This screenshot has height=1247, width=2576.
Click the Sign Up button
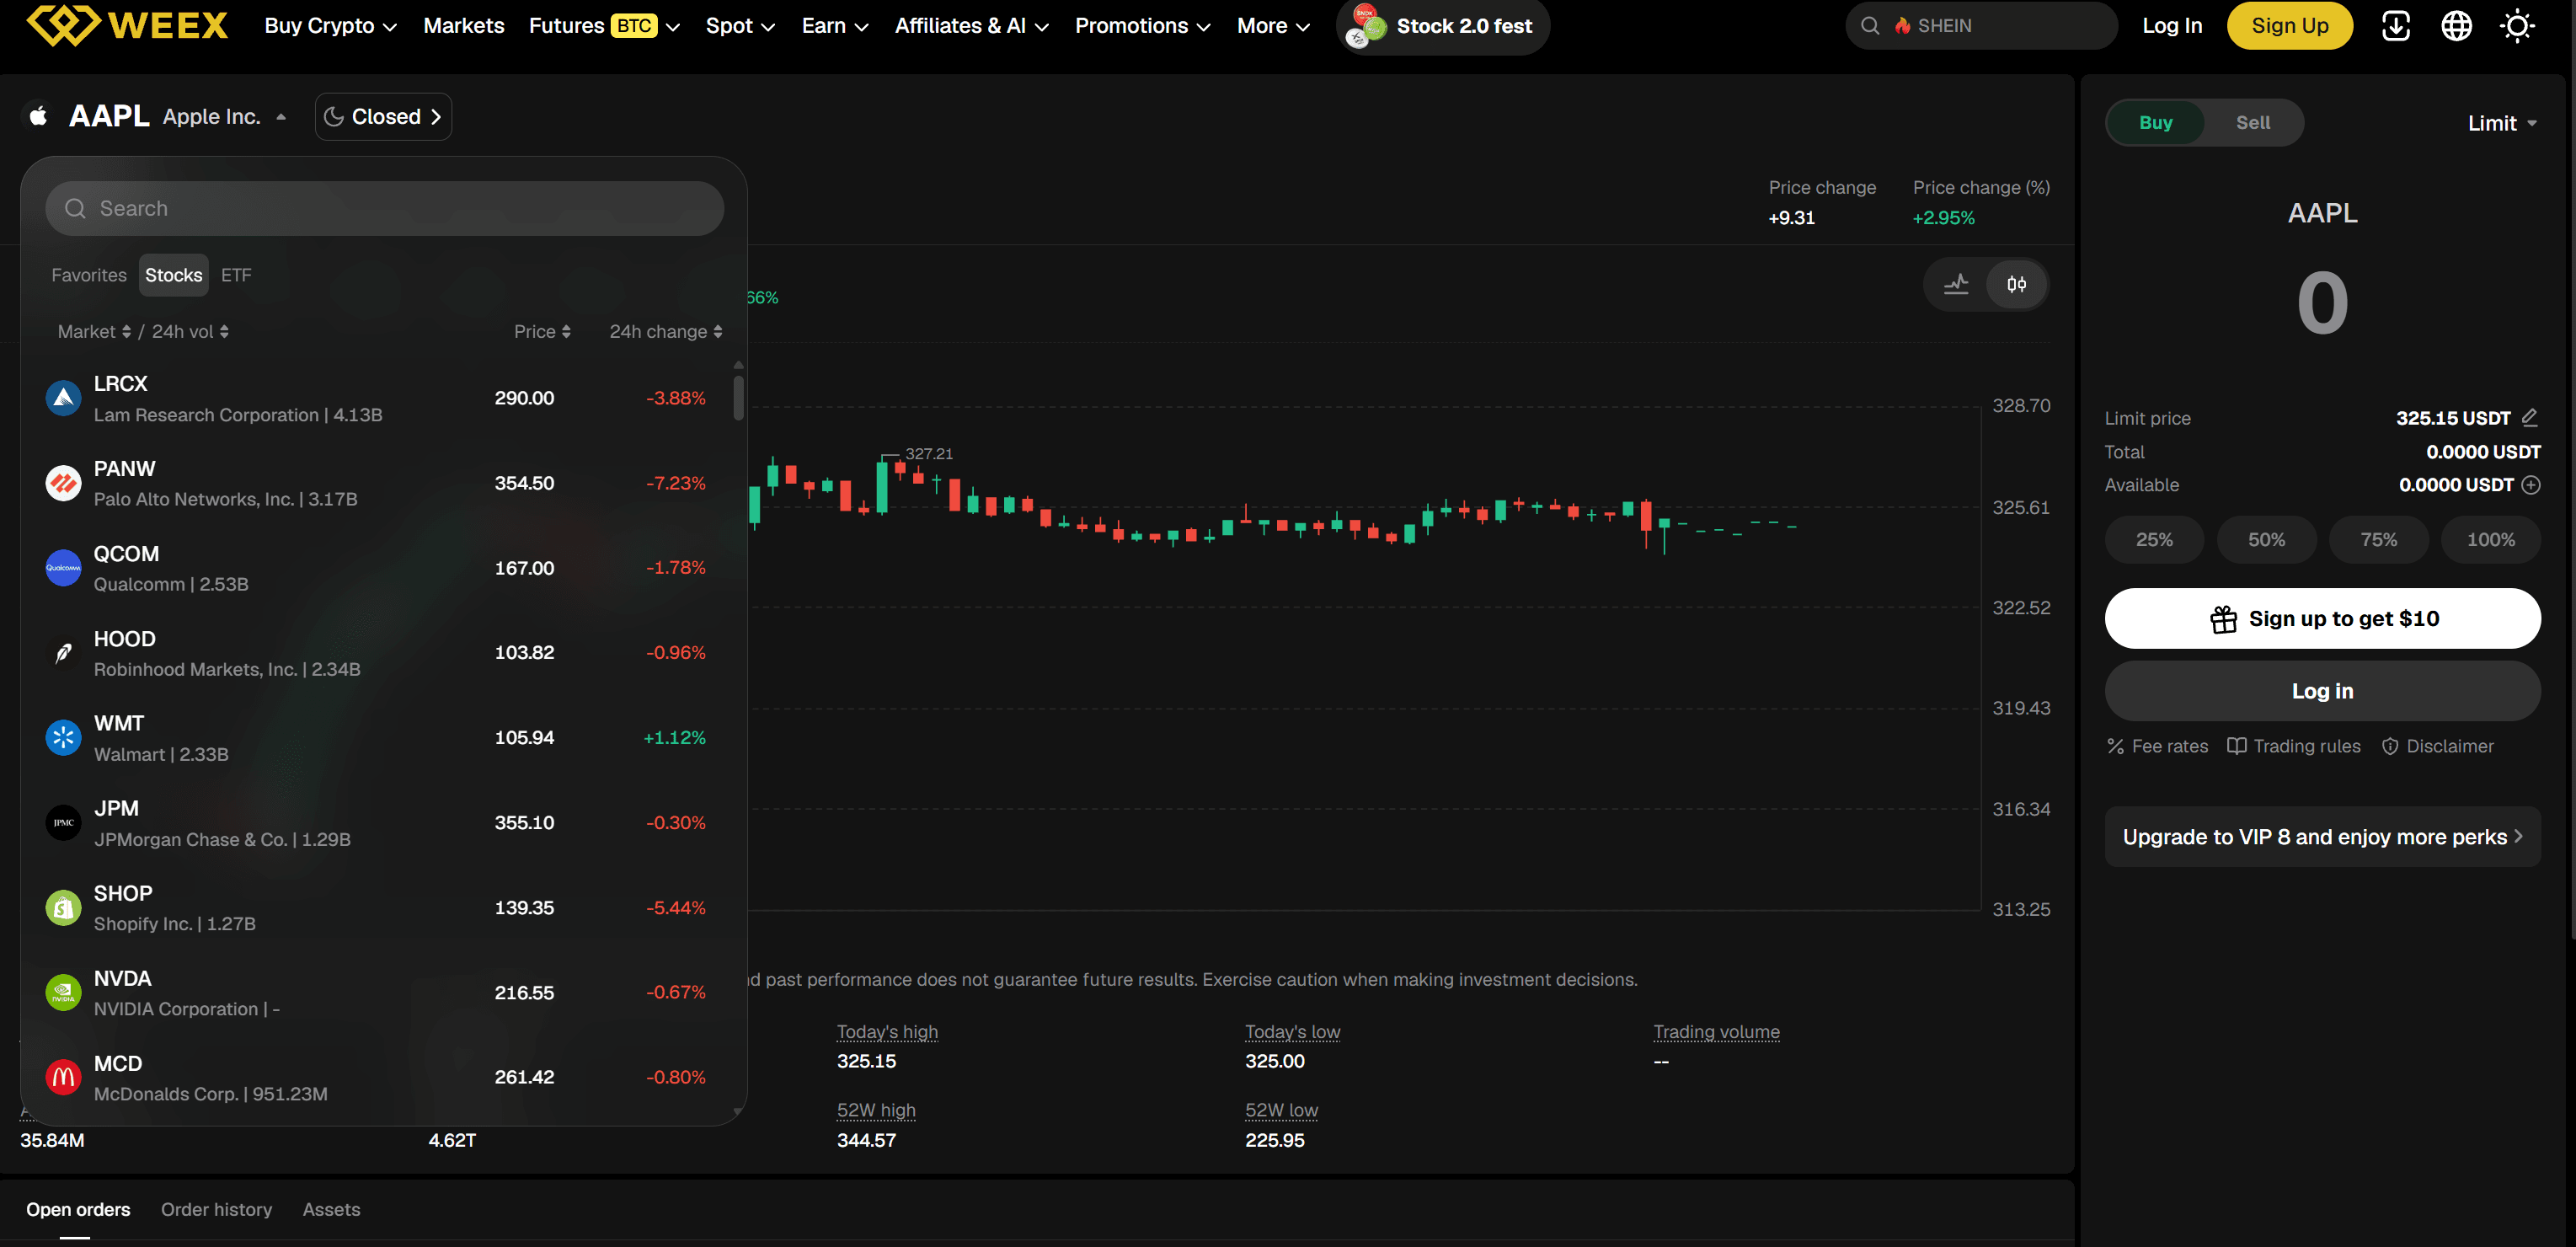2289,26
